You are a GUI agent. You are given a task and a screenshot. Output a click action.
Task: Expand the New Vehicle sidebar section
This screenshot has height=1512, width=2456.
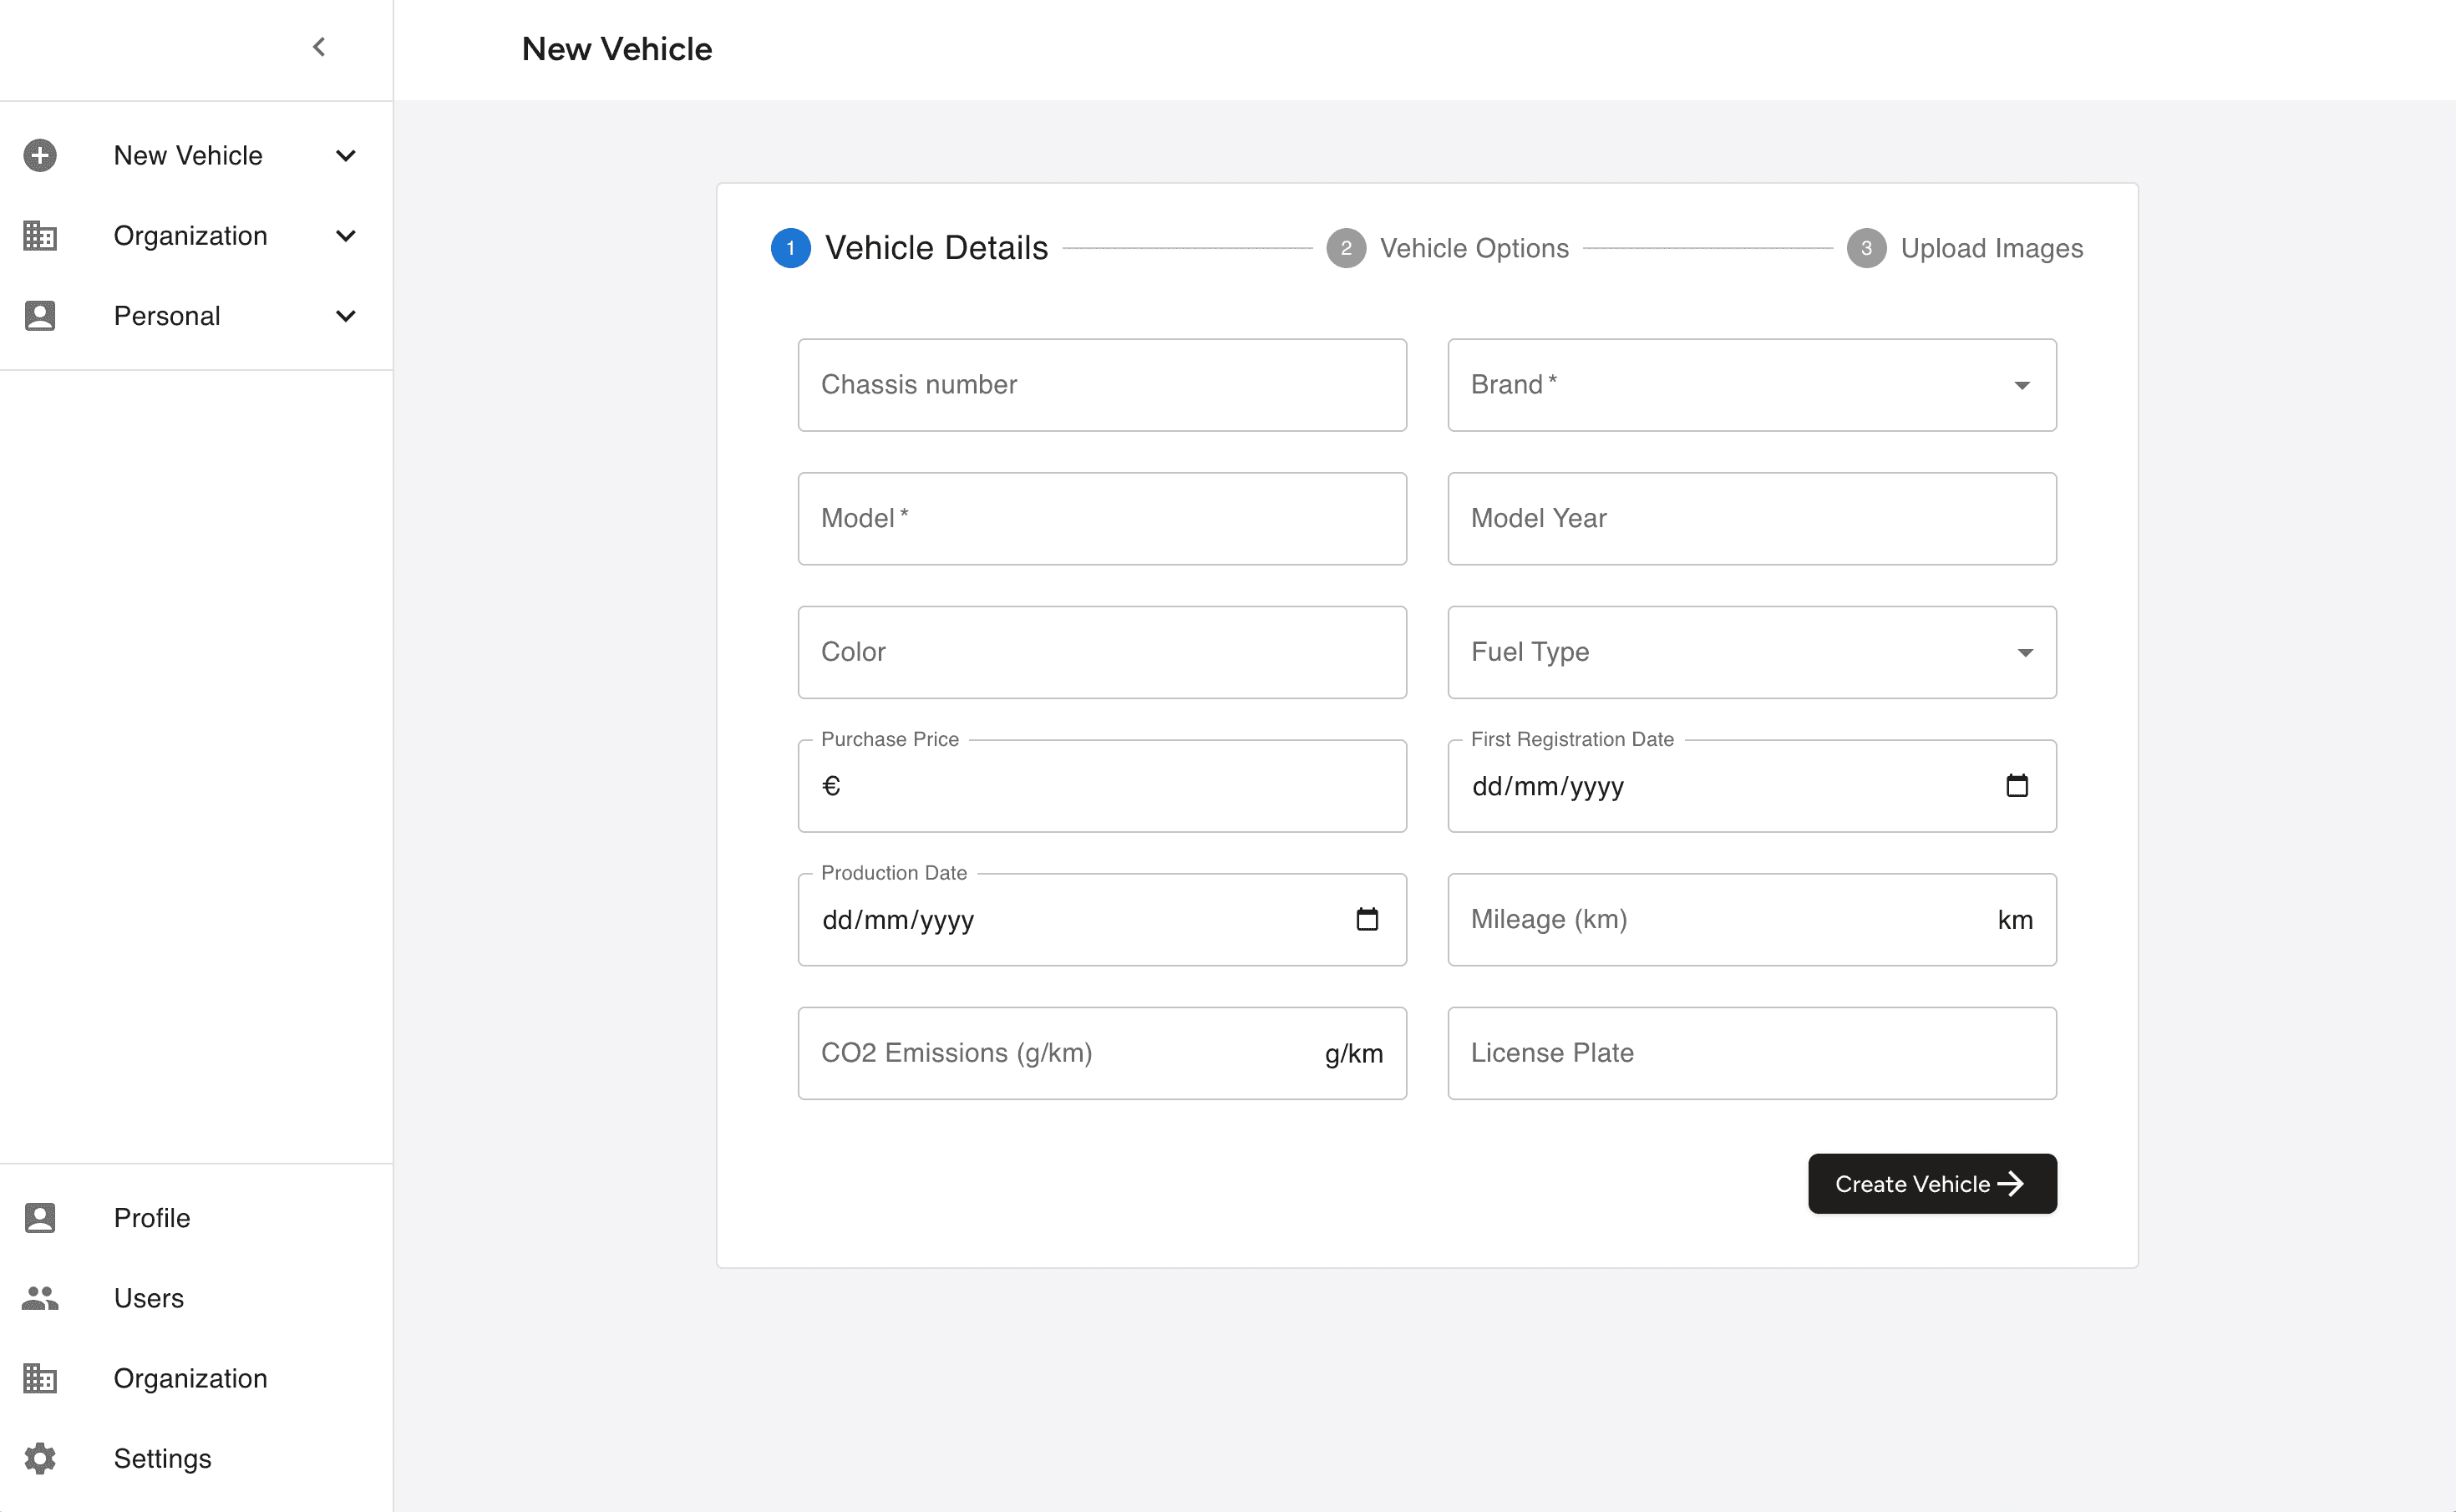346,155
